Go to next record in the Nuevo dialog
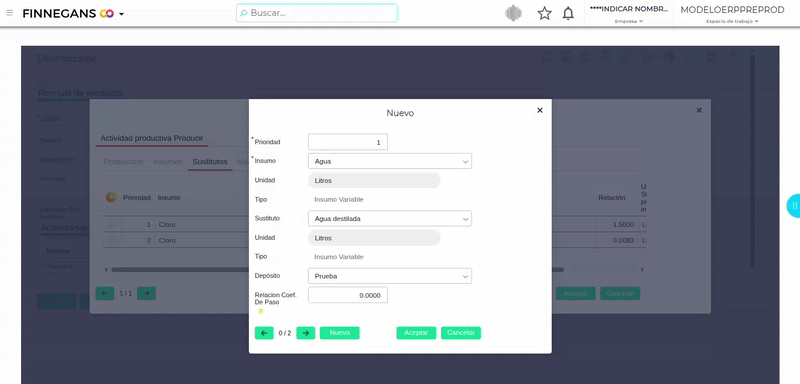Screen dimensions: 800x384 point(306,333)
